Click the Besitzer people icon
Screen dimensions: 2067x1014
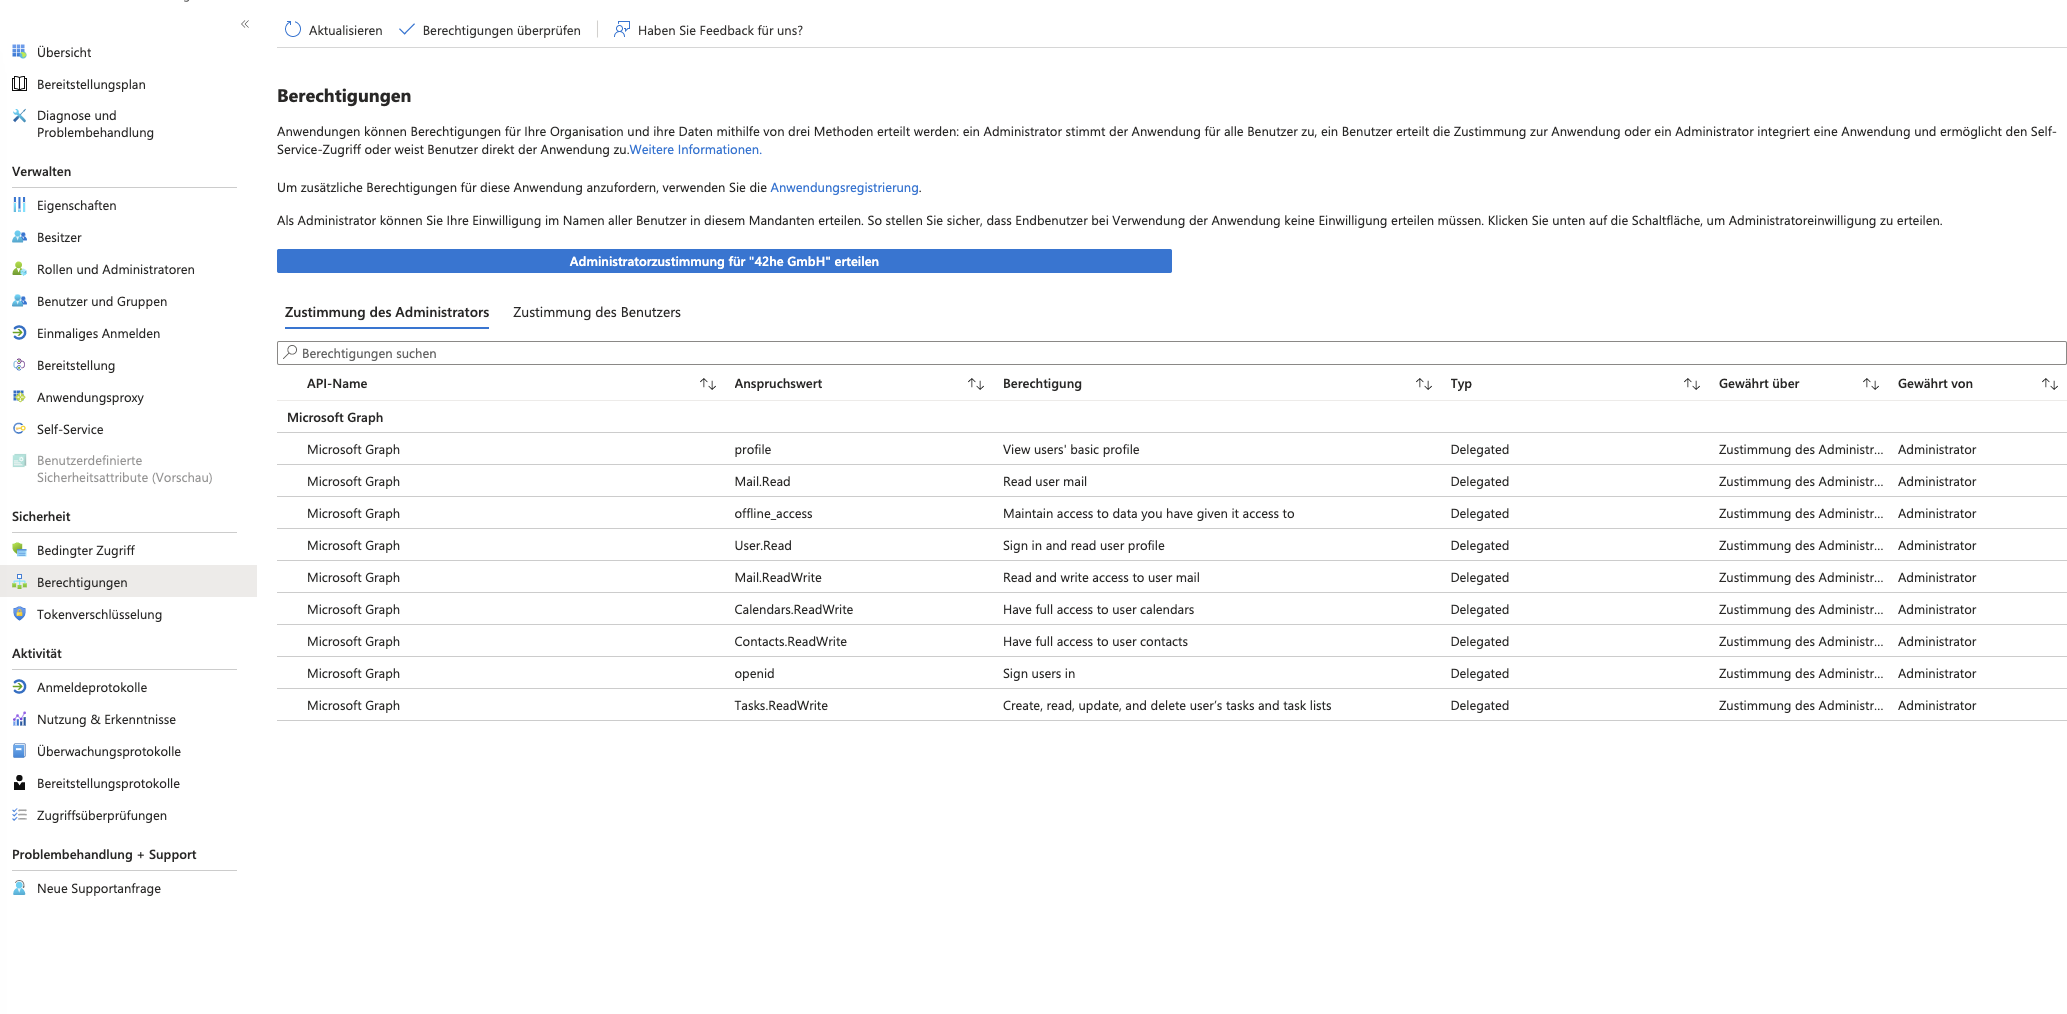(x=19, y=236)
